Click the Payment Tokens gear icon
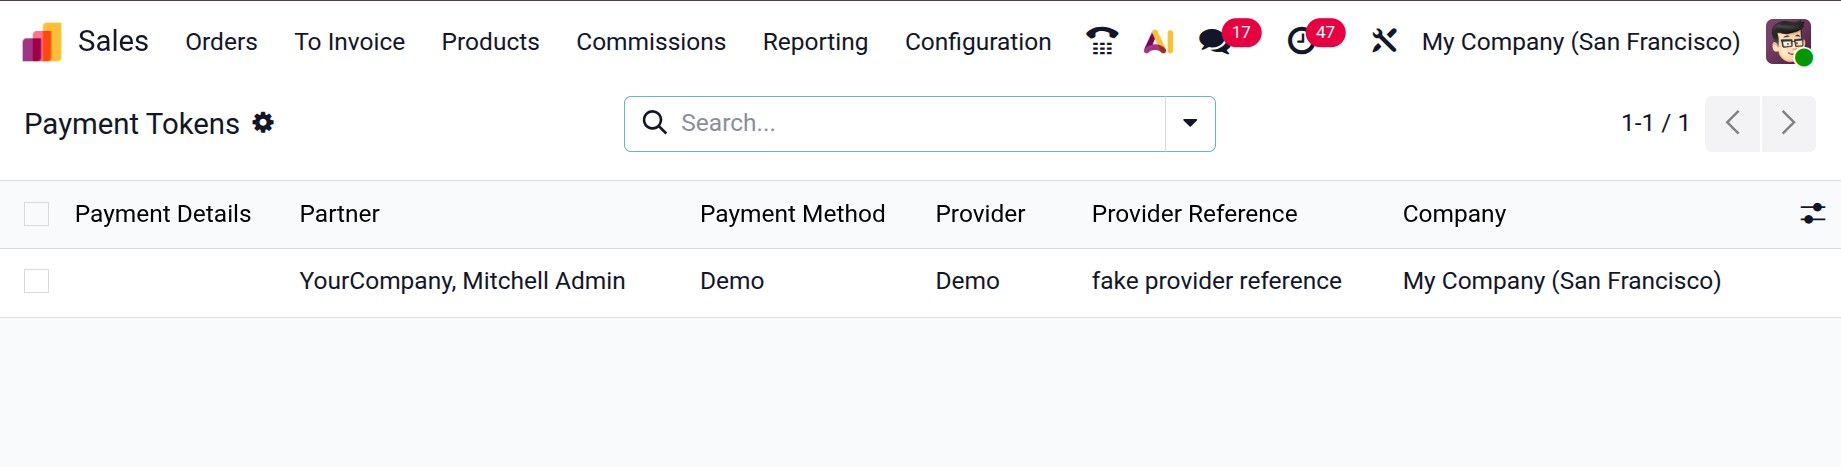 tap(263, 123)
